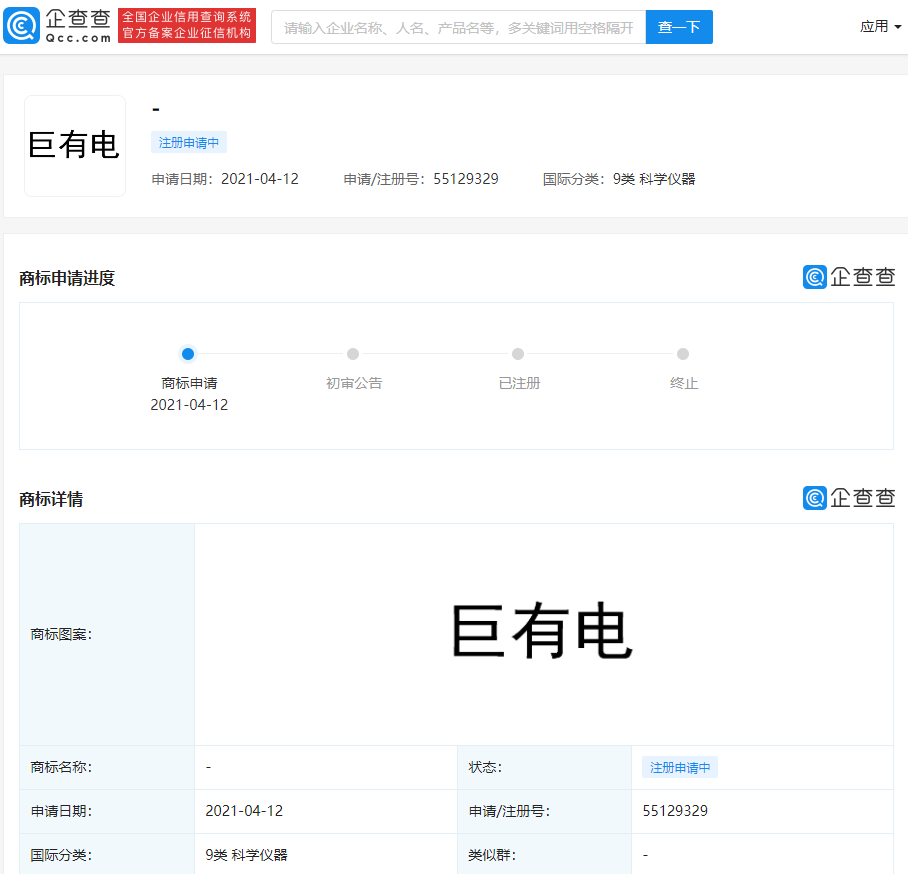The image size is (908, 874).
Task: Select the 终止 progress step dot
Action: pos(683,354)
